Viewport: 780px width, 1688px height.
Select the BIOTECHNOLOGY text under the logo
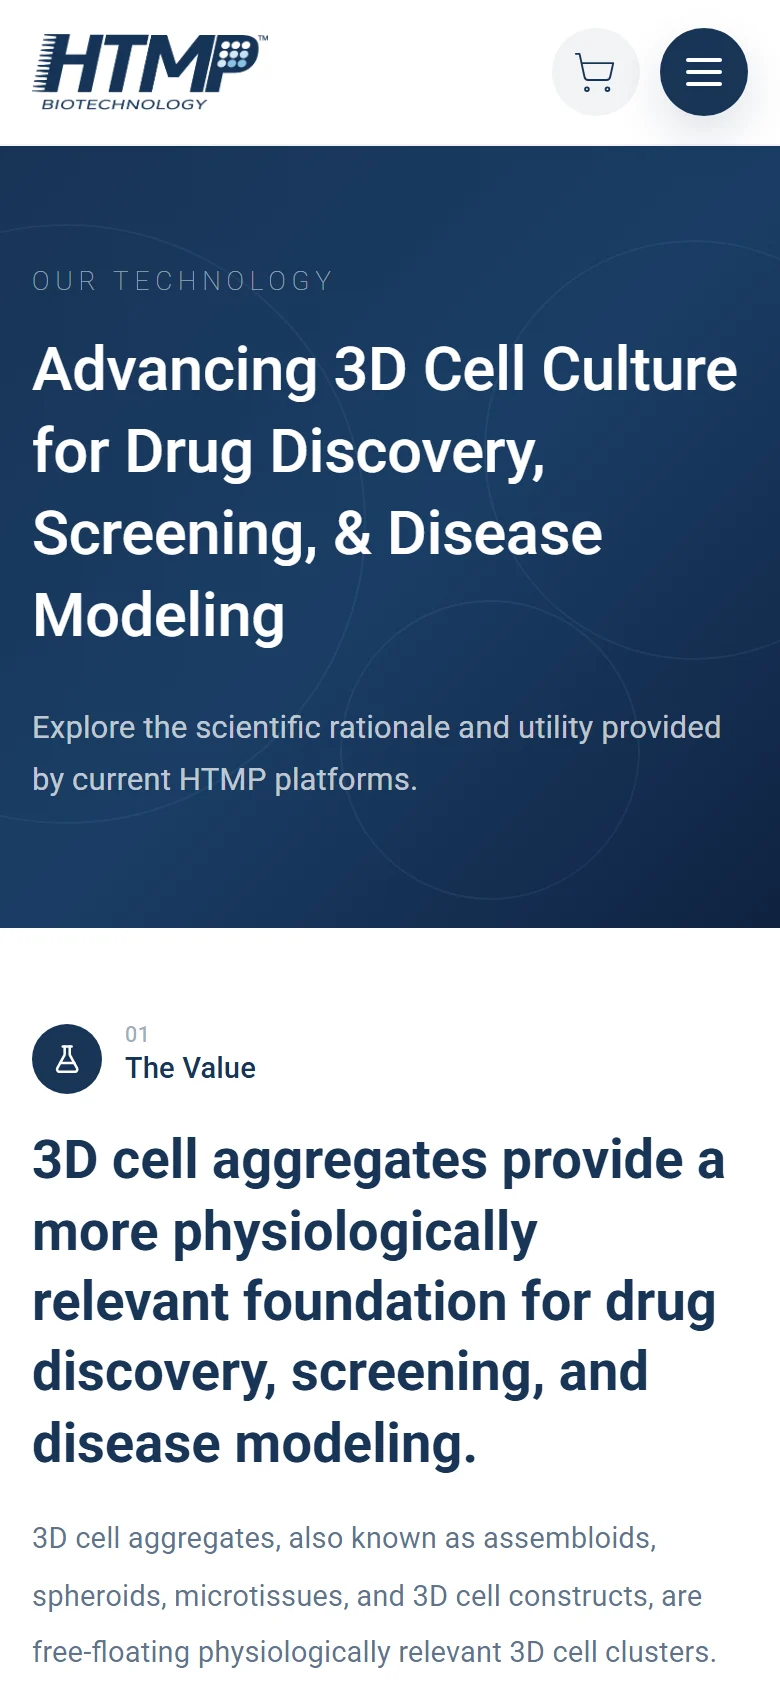tap(124, 104)
